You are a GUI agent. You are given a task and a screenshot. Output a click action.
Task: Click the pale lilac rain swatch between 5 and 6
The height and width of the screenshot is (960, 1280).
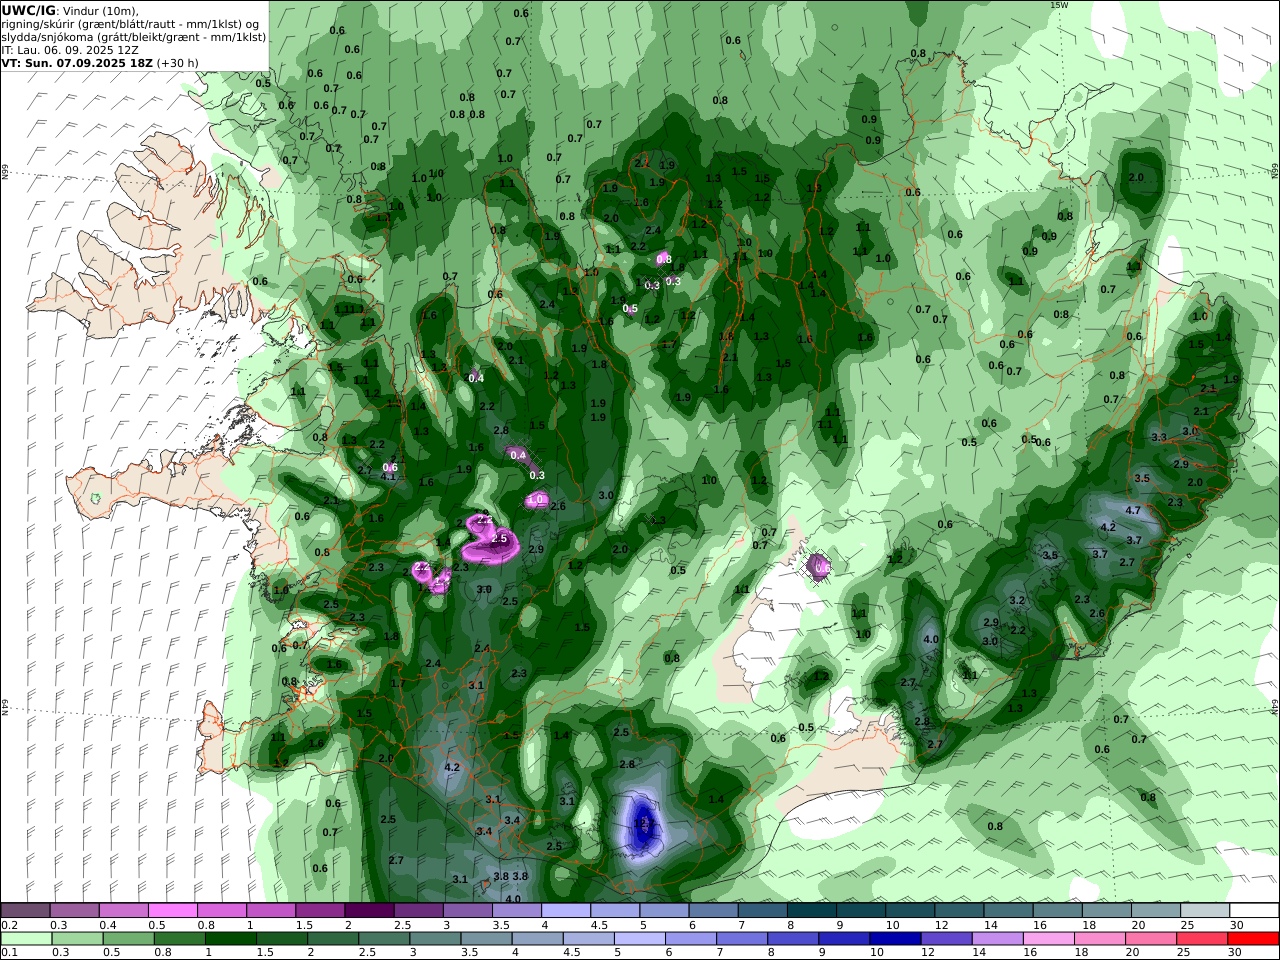coord(640,939)
